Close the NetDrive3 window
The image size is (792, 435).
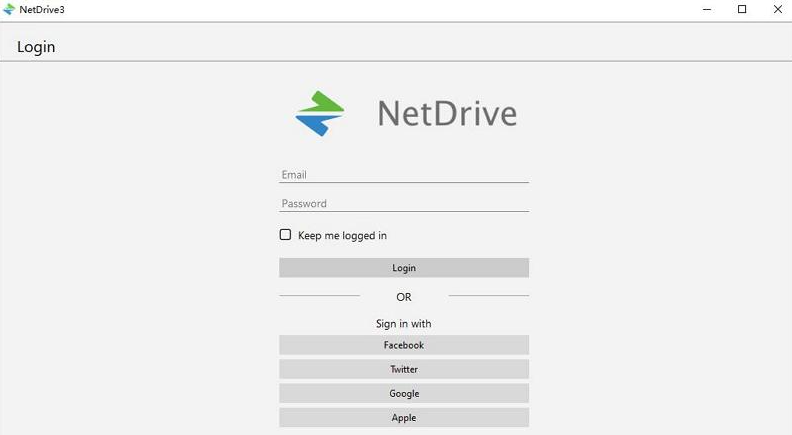tap(778, 9)
